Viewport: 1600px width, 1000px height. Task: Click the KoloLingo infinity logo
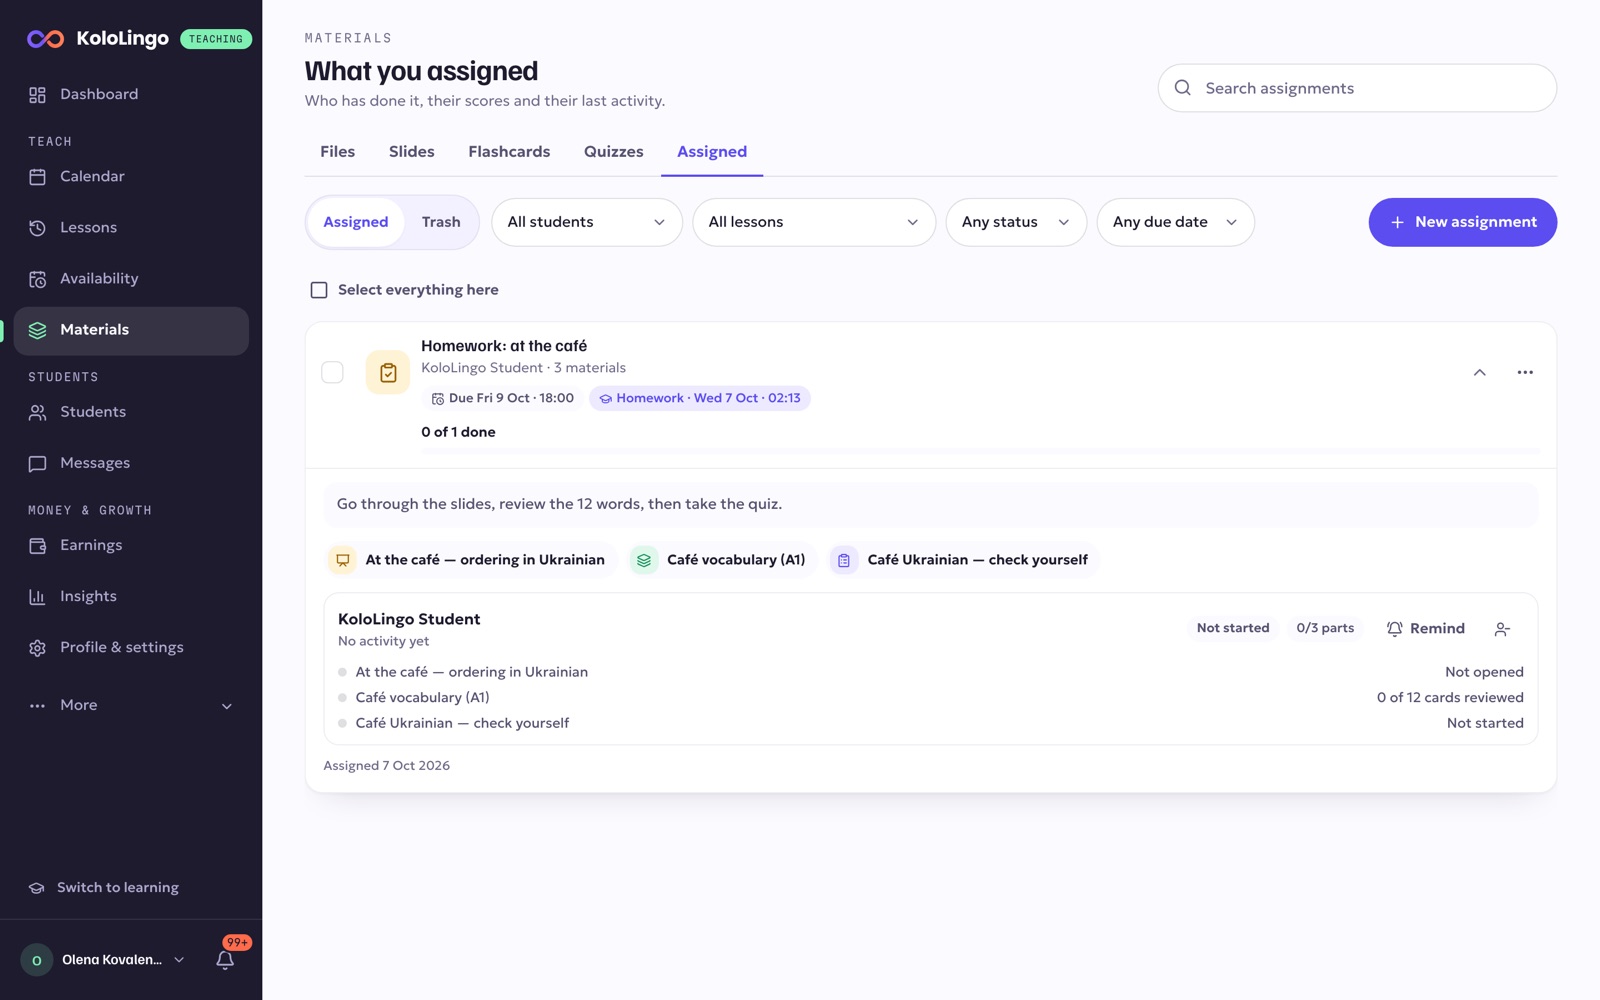pos(45,39)
